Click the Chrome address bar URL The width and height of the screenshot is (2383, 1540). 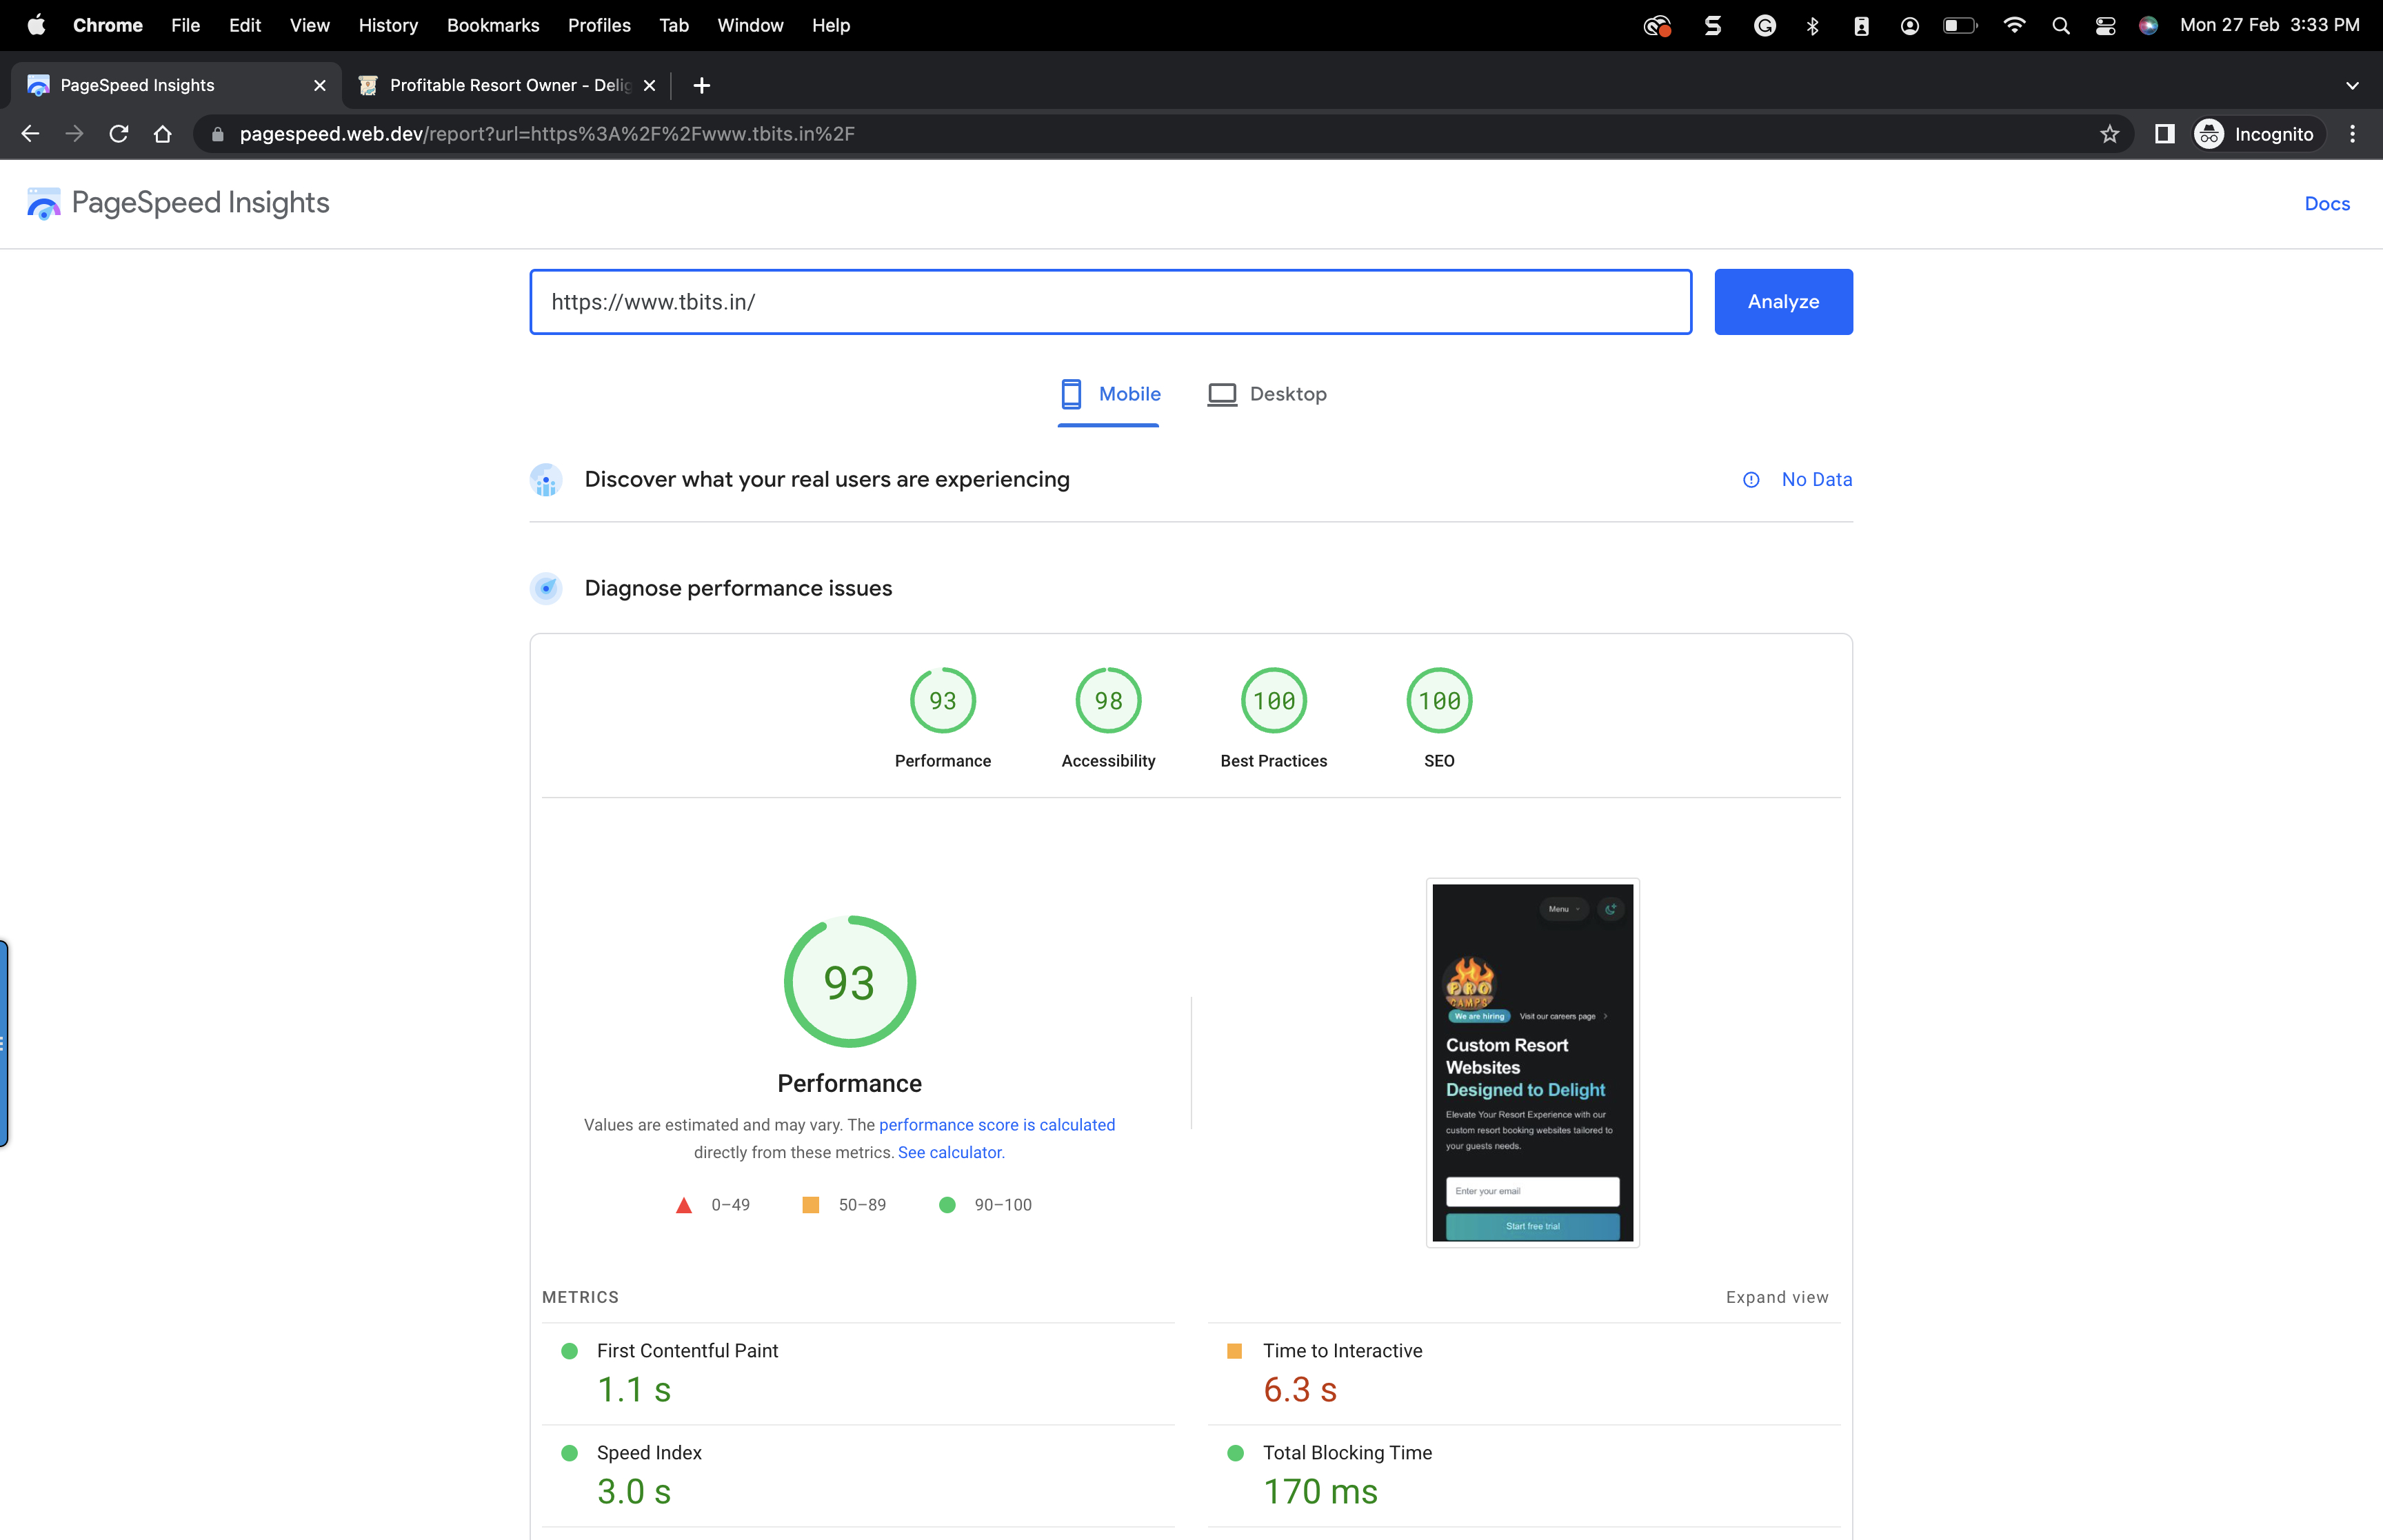(x=547, y=134)
